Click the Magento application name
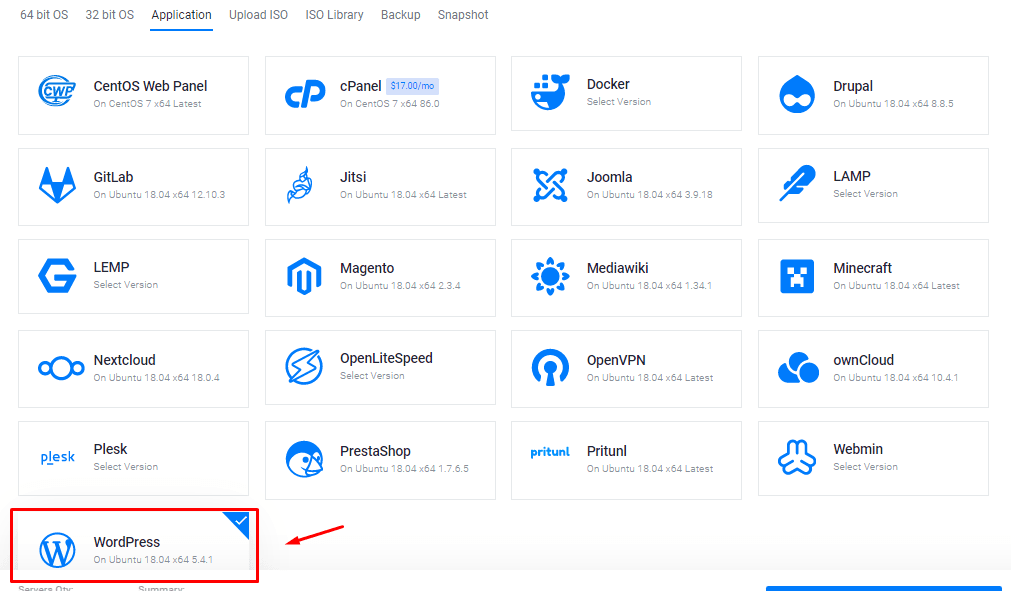Viewport: 1011px width, 591px height. (x=367, y=268)
